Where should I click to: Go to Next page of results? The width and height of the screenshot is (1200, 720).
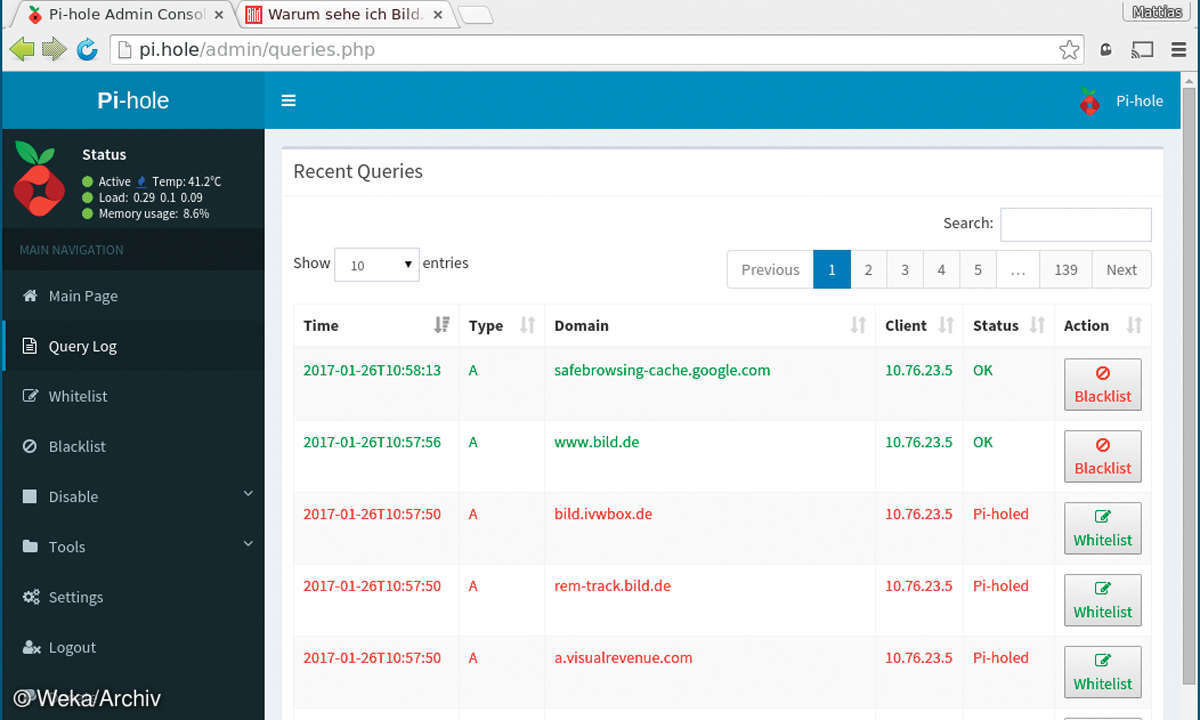1121,269
